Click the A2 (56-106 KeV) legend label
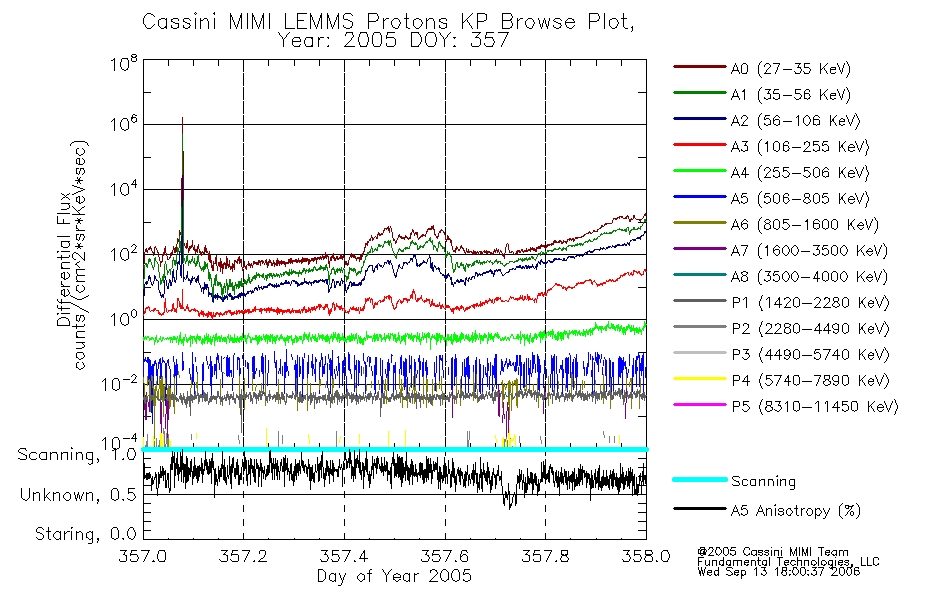 pyautogui.click(x=796, y=121)
